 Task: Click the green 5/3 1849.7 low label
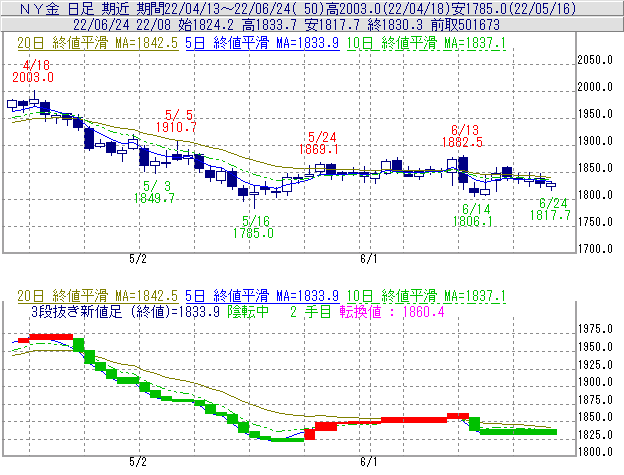click(x=154, y=192)
